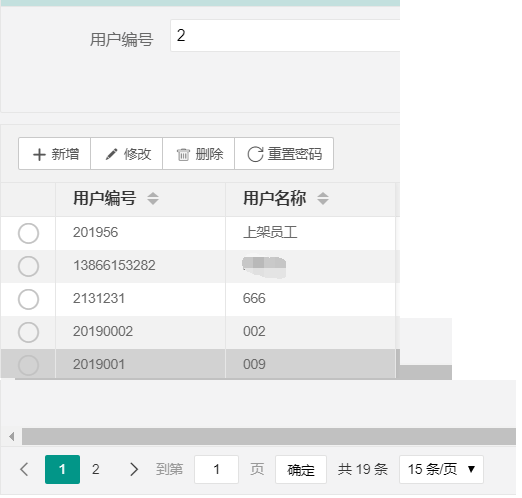This screenshot has height=498, width=522.
Task: Select radio button for user 201956
Action: pos(28,234)
